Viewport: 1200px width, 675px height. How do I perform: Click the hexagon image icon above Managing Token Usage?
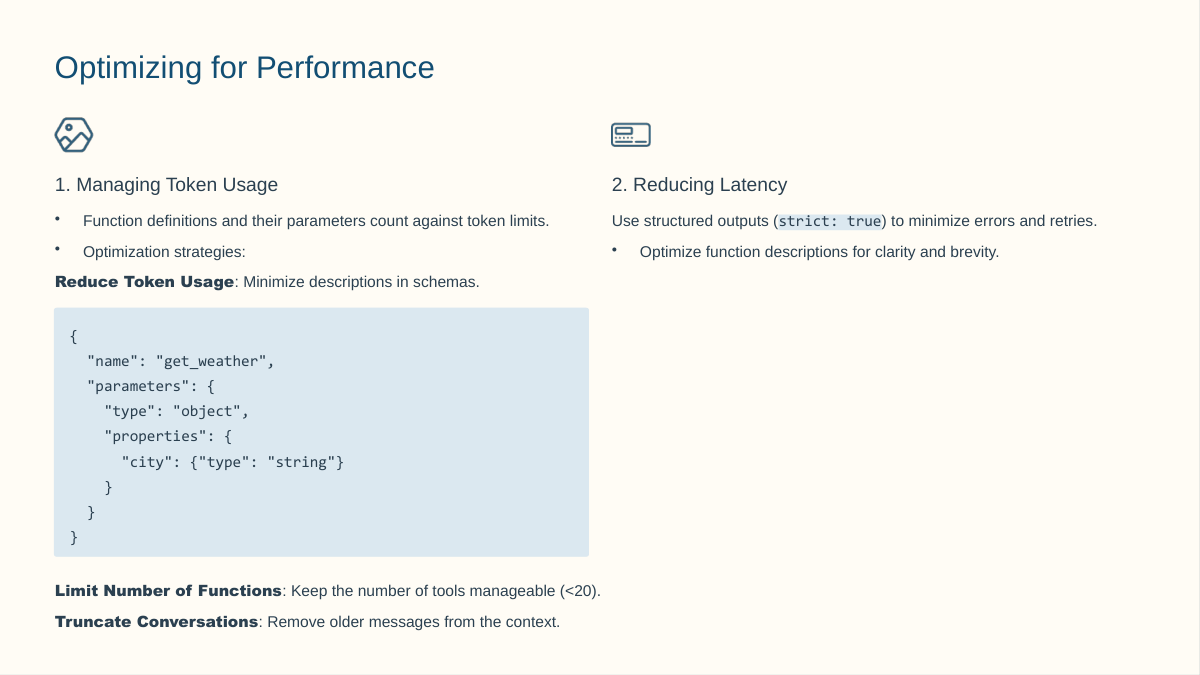pos(74,135)
